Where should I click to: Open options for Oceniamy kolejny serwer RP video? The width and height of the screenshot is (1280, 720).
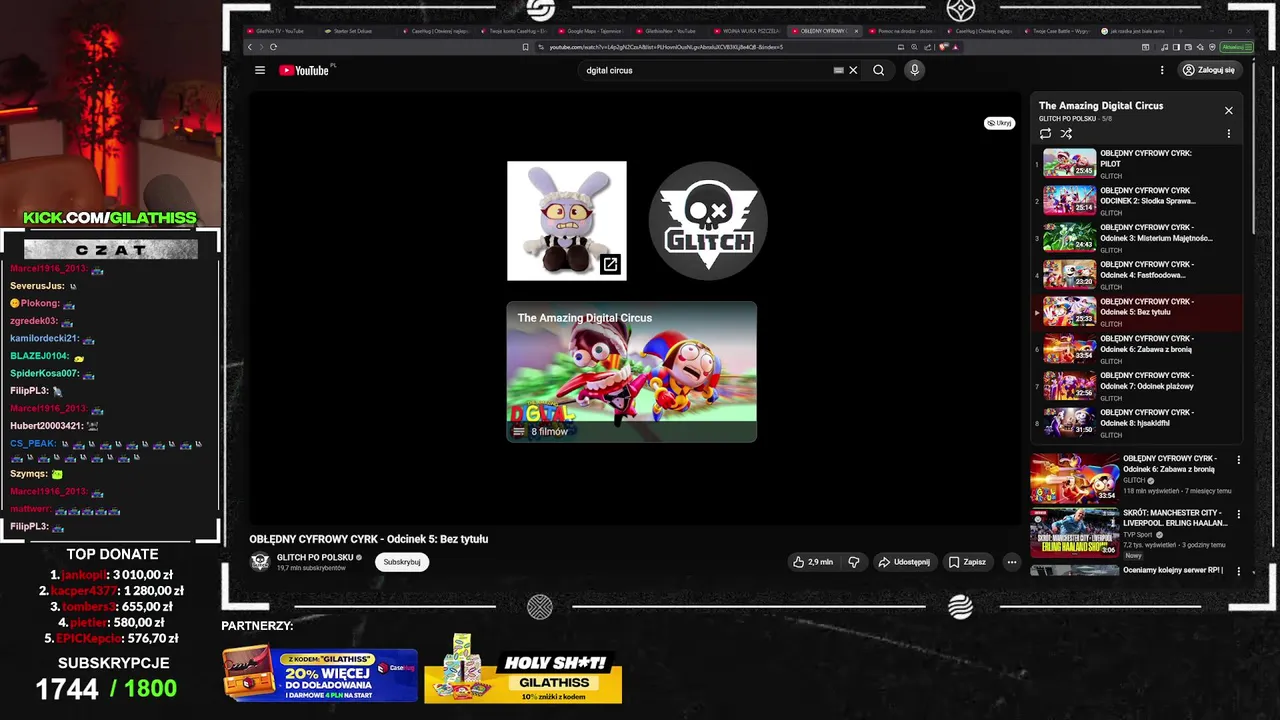[x=1238, y=571]
